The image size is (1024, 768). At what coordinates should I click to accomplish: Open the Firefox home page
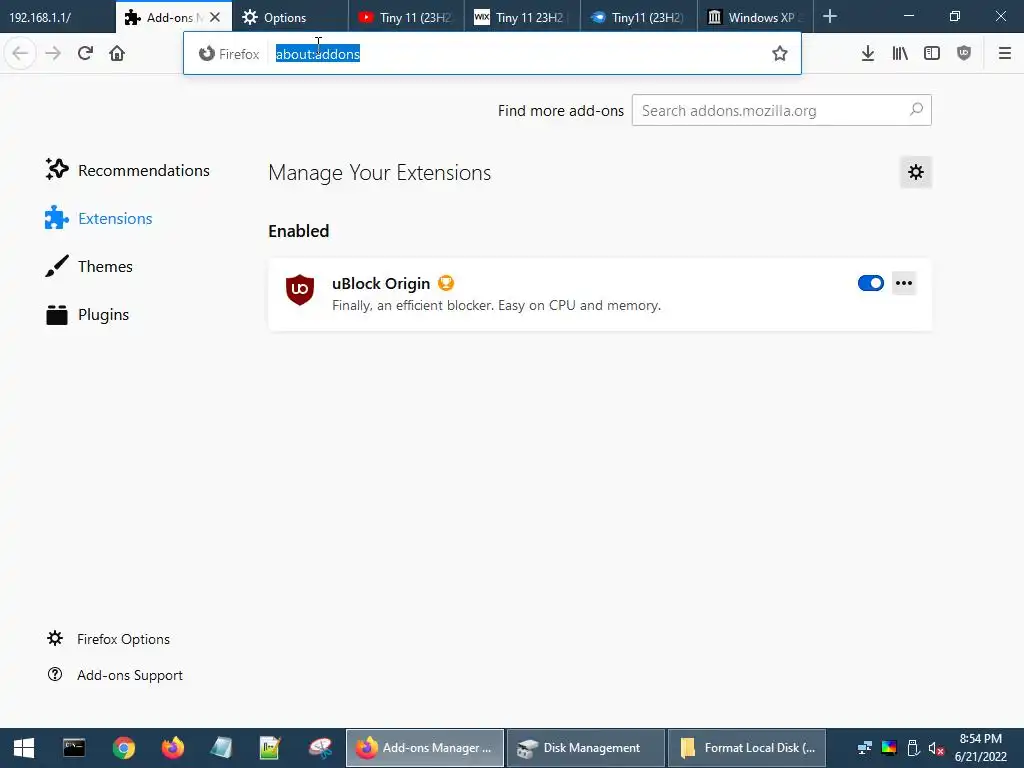117,54
